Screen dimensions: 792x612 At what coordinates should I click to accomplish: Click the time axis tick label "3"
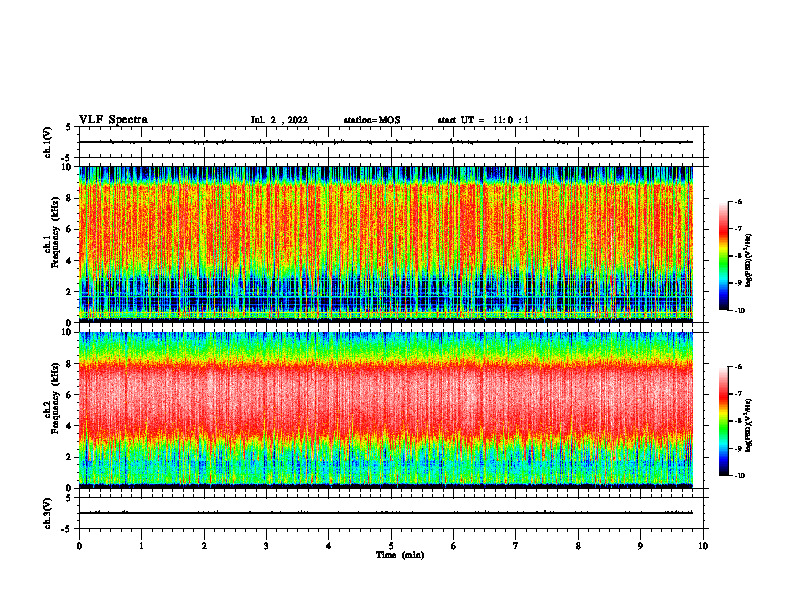click(266, 546)
